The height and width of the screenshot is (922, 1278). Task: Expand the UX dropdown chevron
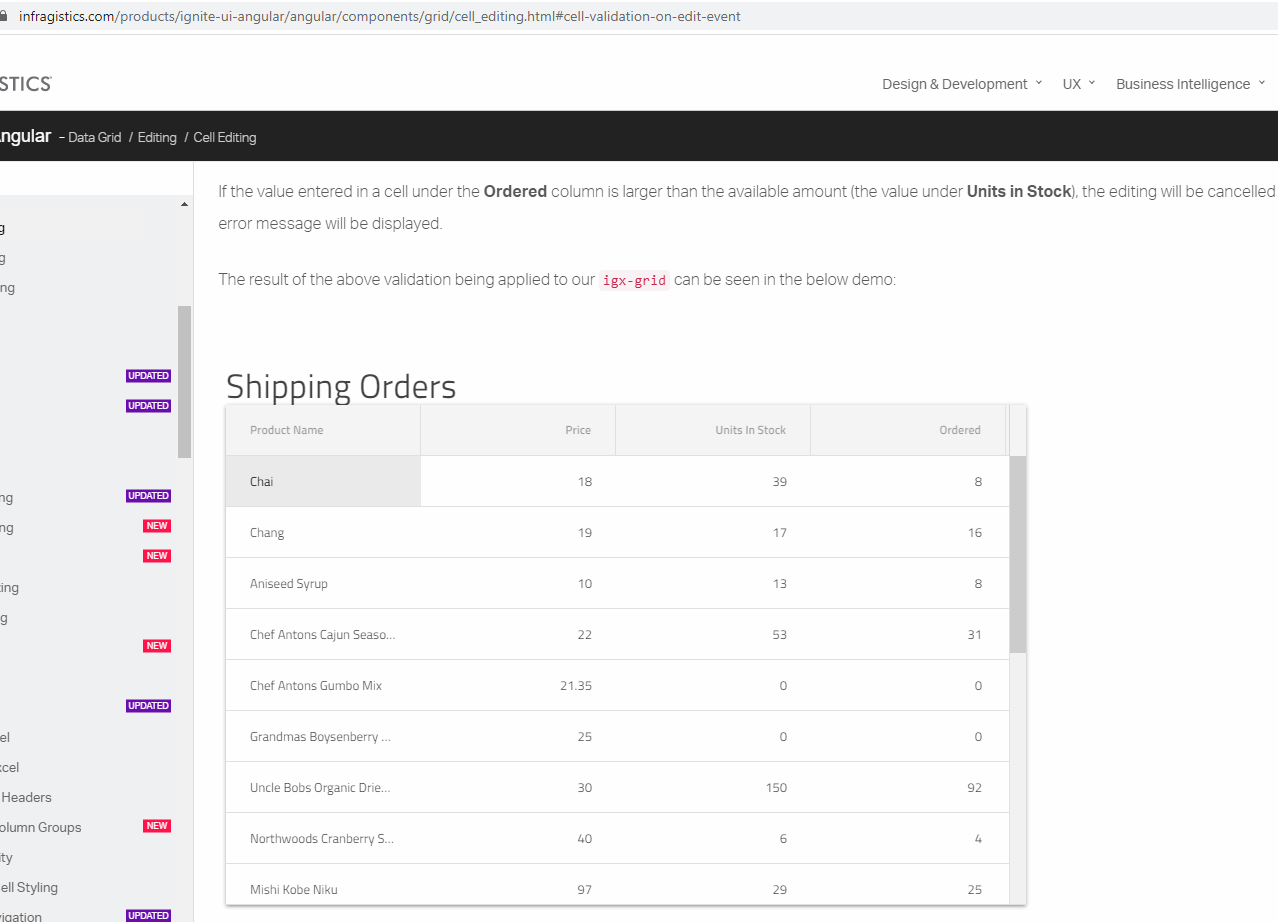point(1092,84)
